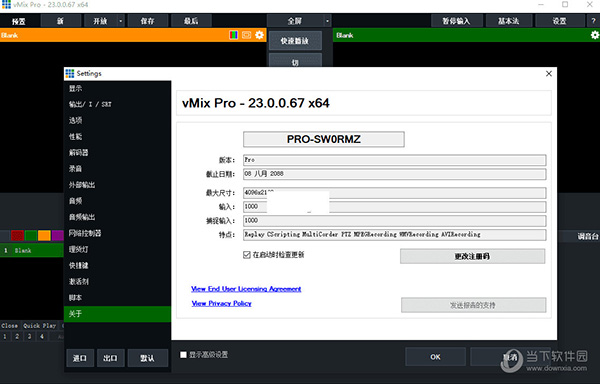The image size is (600, 384).
Task: Select 关于 in Settings sidebar
Action: coord(117,314)
